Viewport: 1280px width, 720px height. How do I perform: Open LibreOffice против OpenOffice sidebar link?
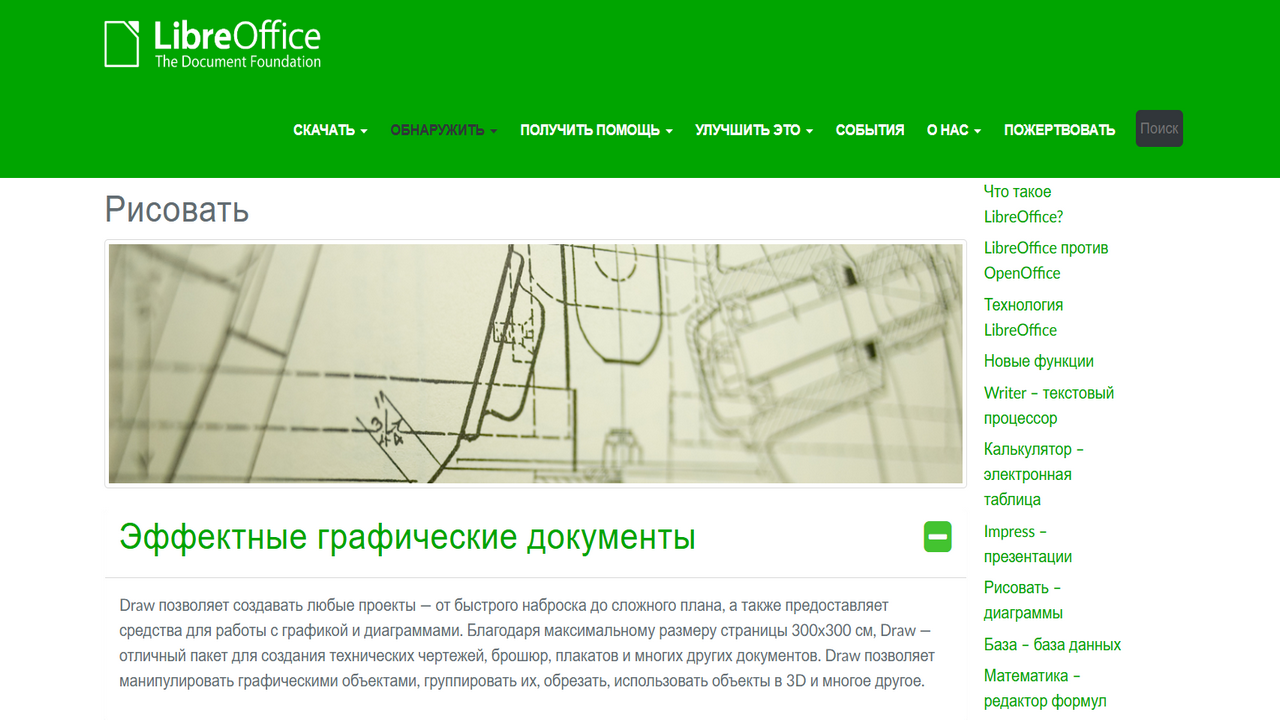tap(1045, 260)
